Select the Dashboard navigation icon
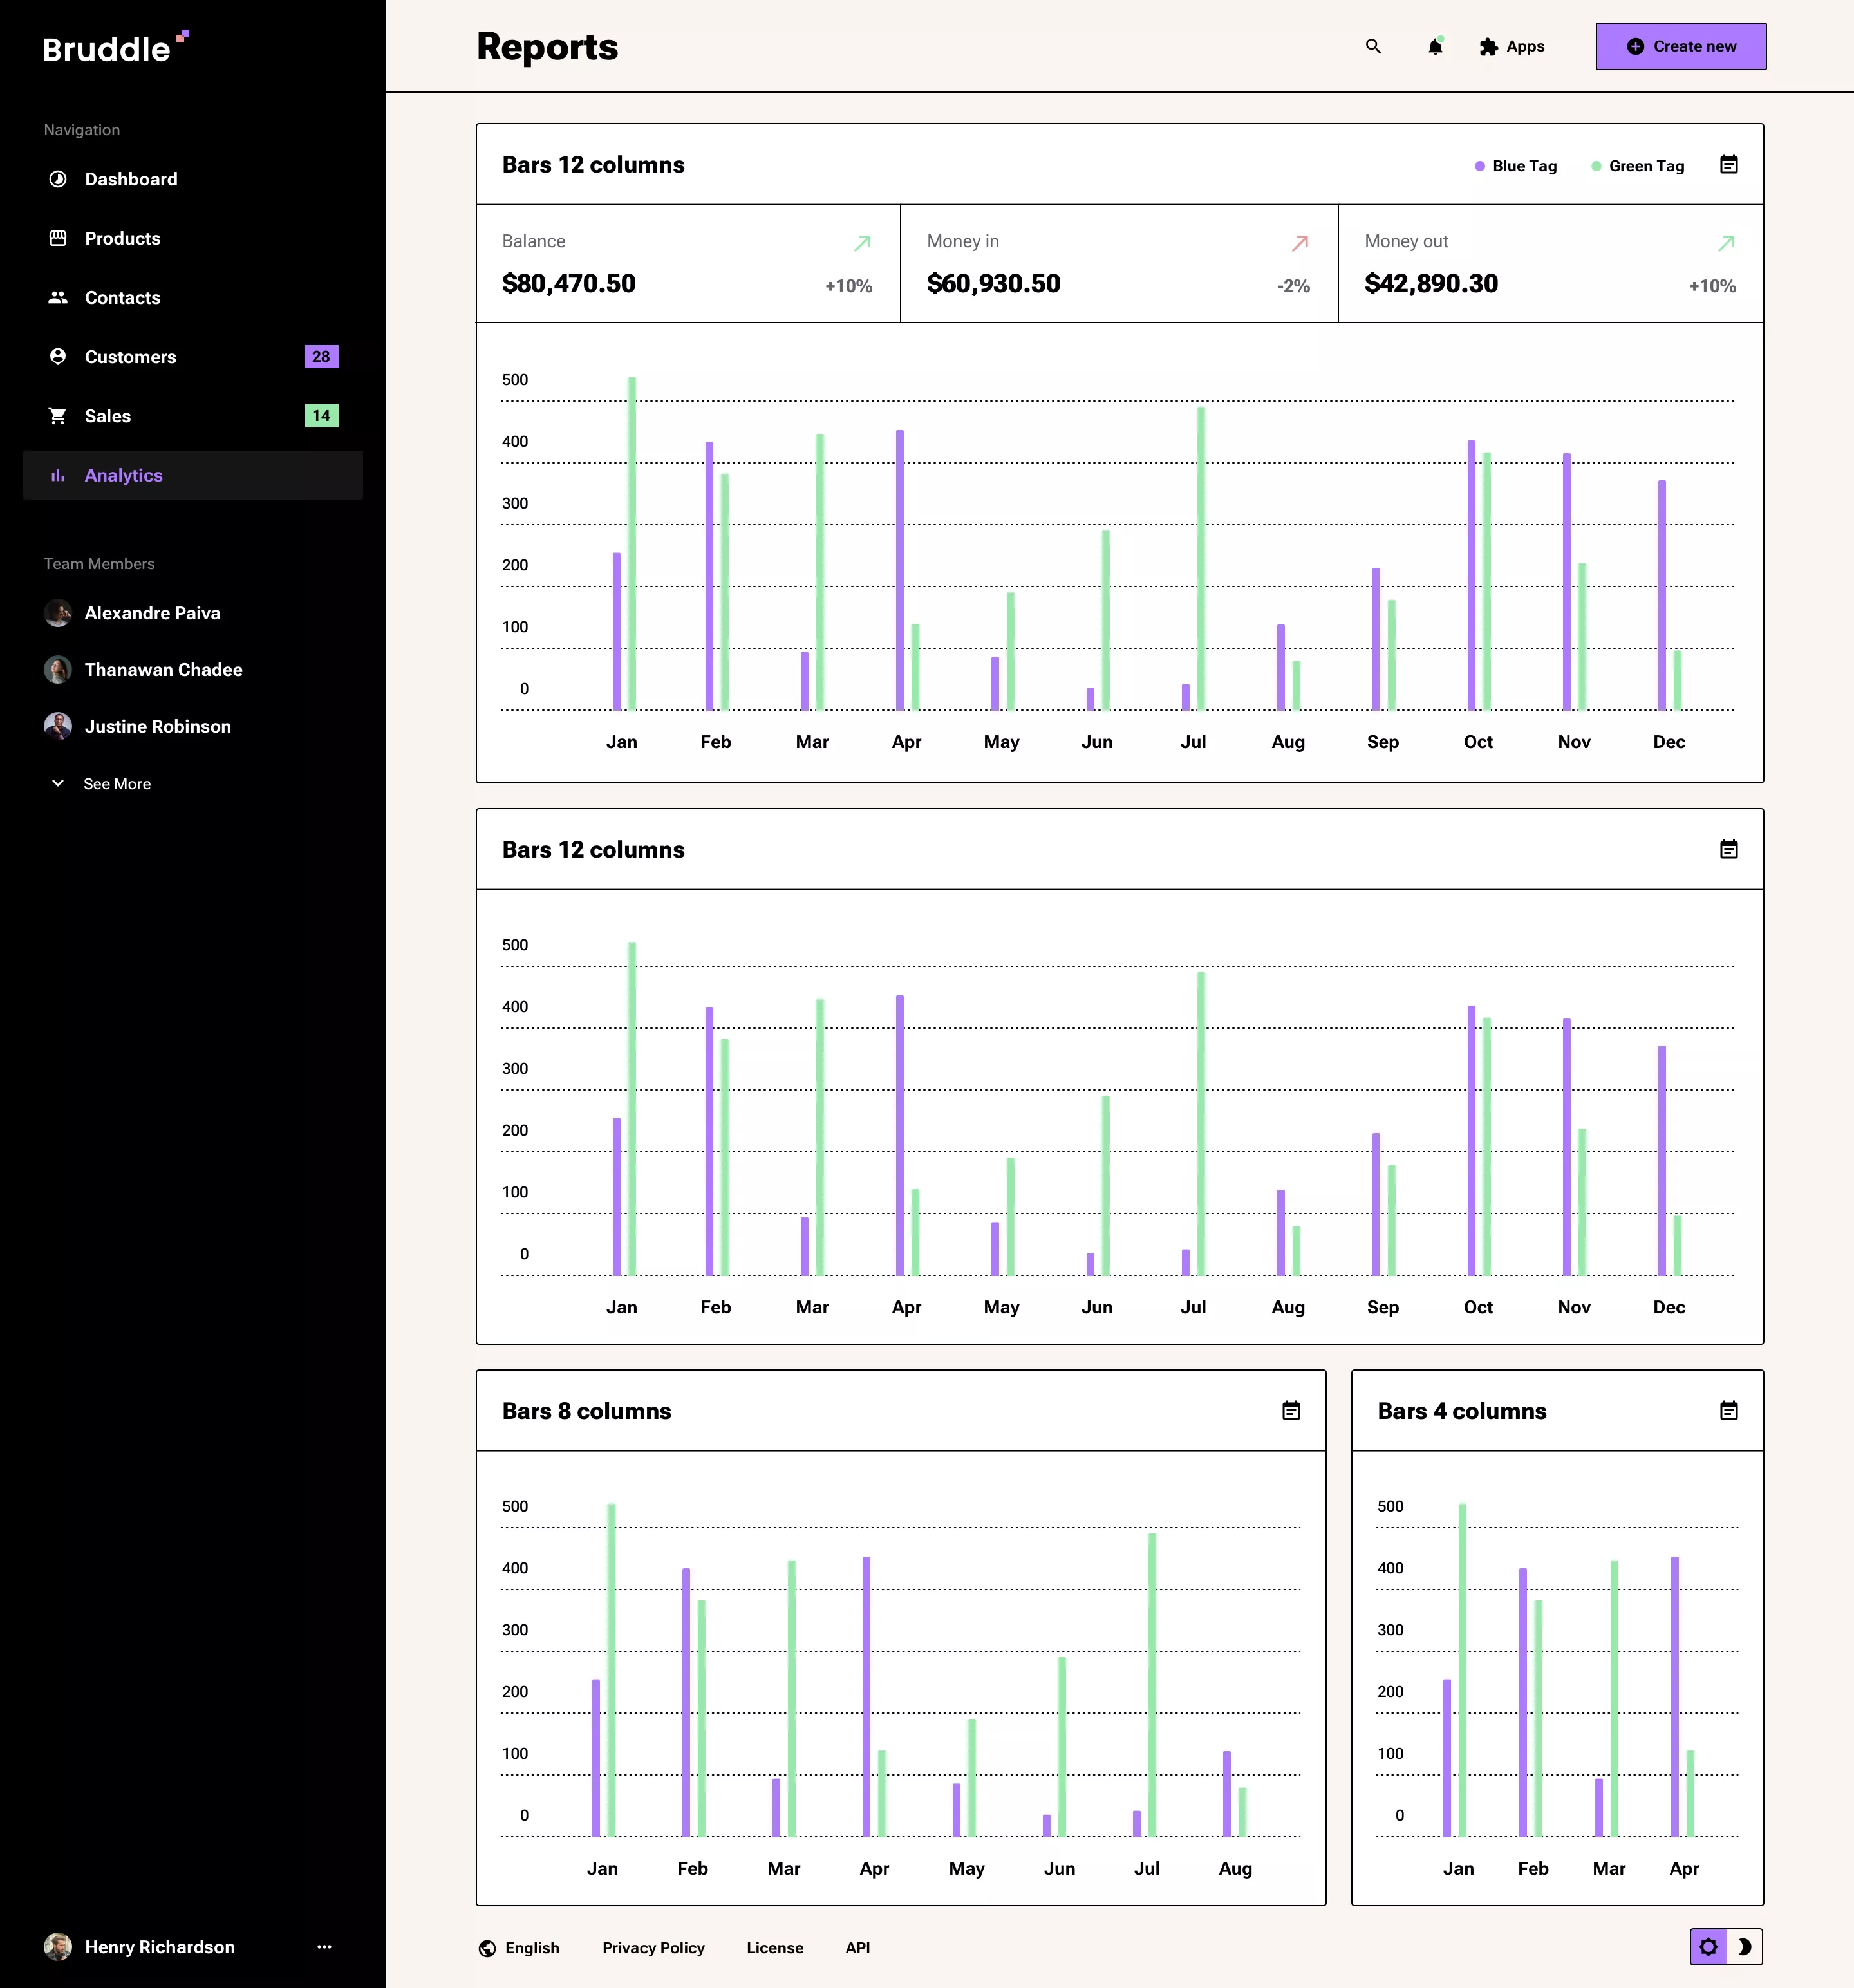This screenshot has width=1854, height=1988. pos(58,179)
